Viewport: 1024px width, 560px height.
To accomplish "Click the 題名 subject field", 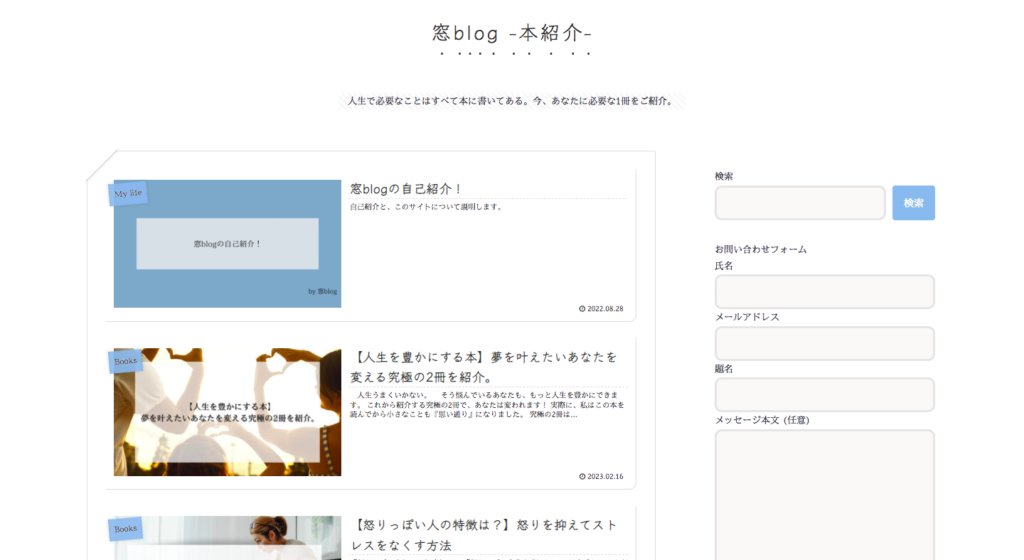I will (x=824, y=395).
